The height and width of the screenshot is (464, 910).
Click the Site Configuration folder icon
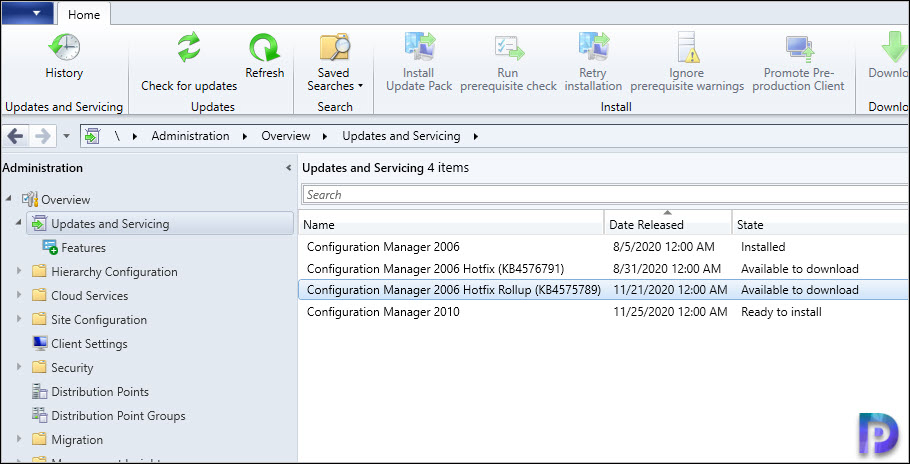(x=39, y=320)
